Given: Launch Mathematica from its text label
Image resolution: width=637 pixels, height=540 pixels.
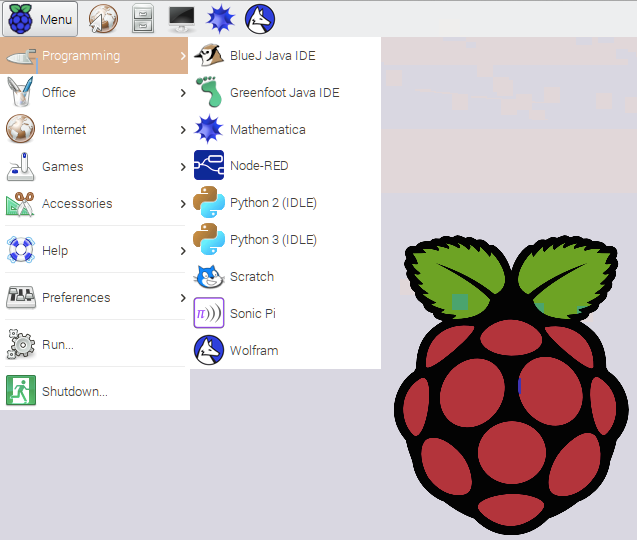Looking at the screenshot, I should point(268,129).
